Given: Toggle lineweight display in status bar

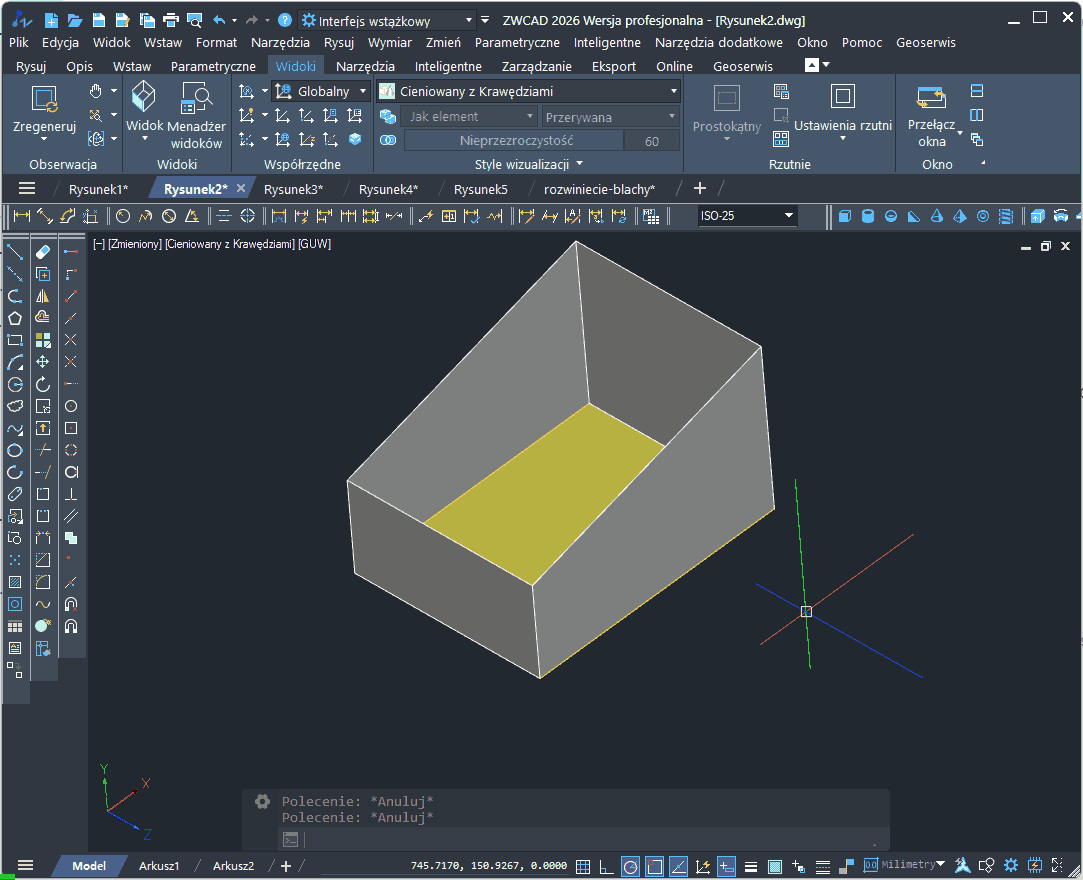Looking at the screenshot, I should pos(751,866).
